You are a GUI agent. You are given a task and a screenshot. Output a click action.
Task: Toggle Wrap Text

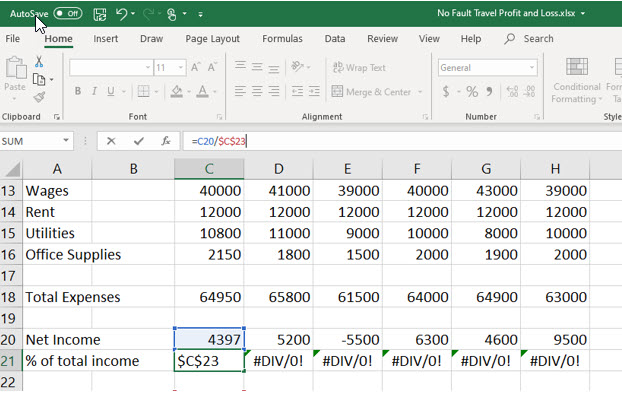(359, 68)
